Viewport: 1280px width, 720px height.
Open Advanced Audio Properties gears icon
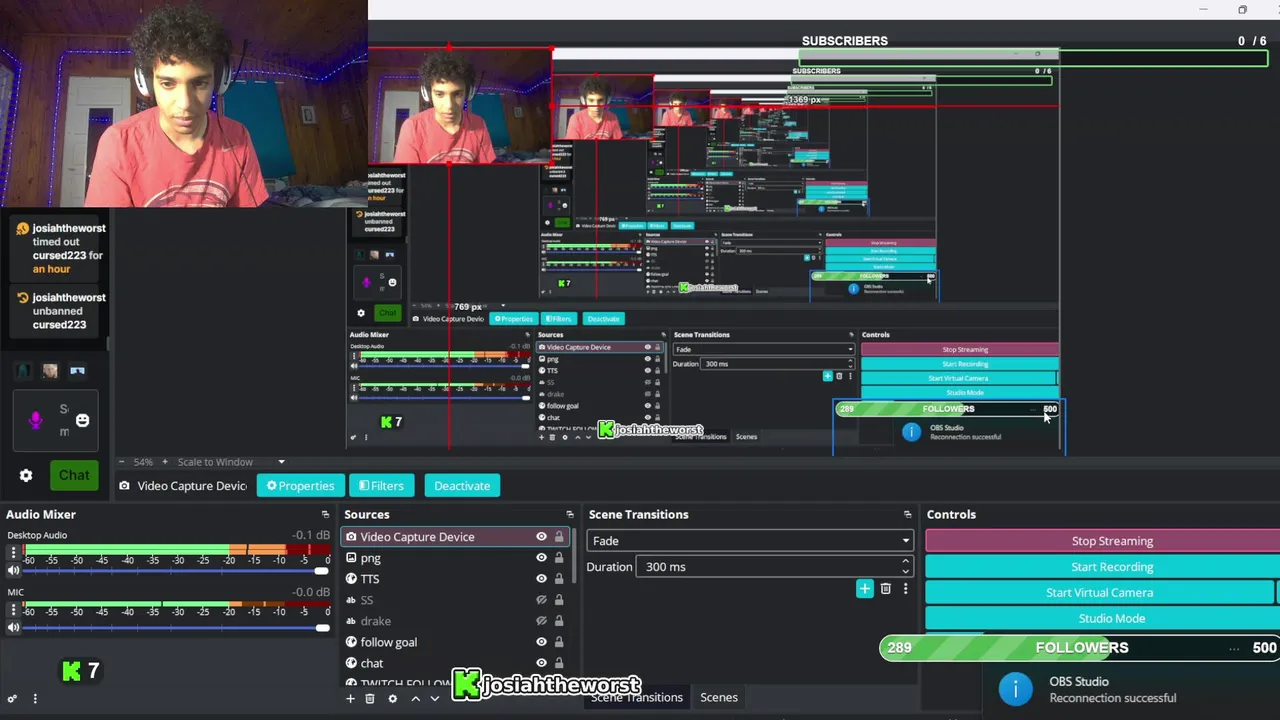pyautogui.click(x=12, y=699)
